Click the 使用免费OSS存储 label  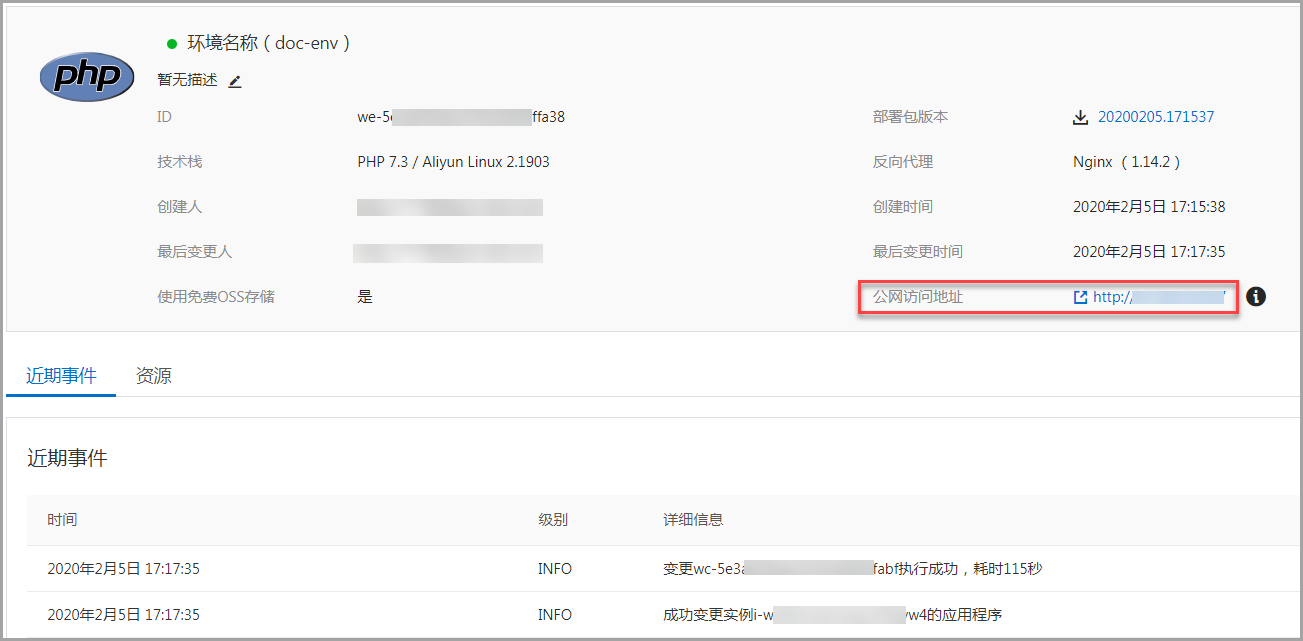216,297
